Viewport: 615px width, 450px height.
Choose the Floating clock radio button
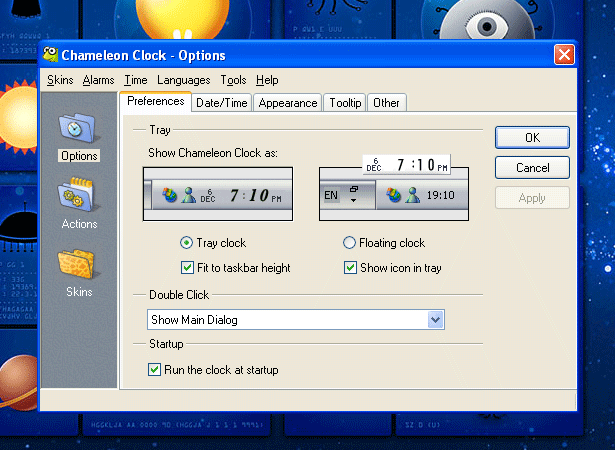pyautogui.click(x=349, y=243)
